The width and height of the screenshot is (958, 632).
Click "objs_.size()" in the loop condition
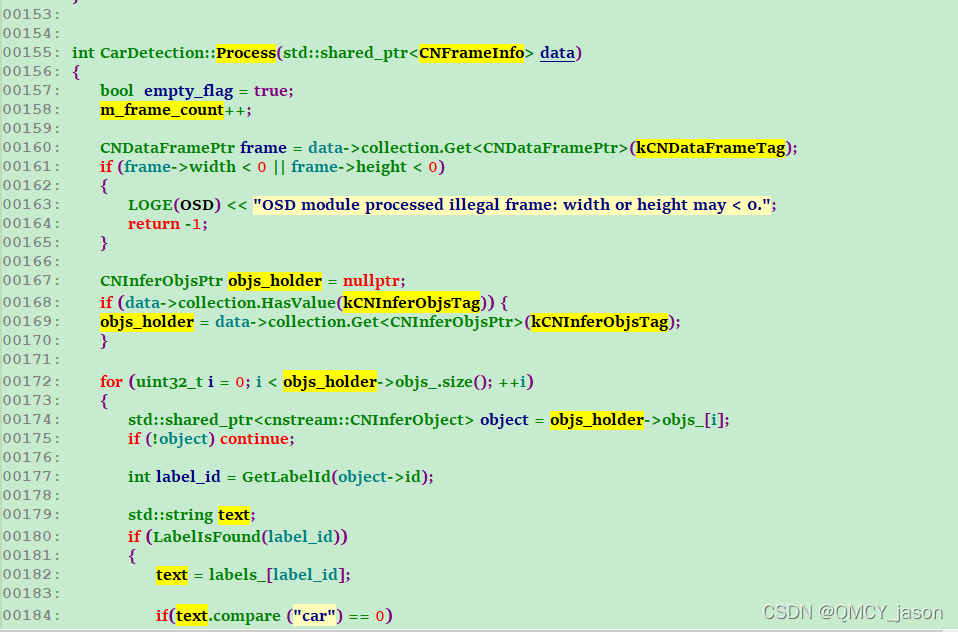(x=443, y=382)
